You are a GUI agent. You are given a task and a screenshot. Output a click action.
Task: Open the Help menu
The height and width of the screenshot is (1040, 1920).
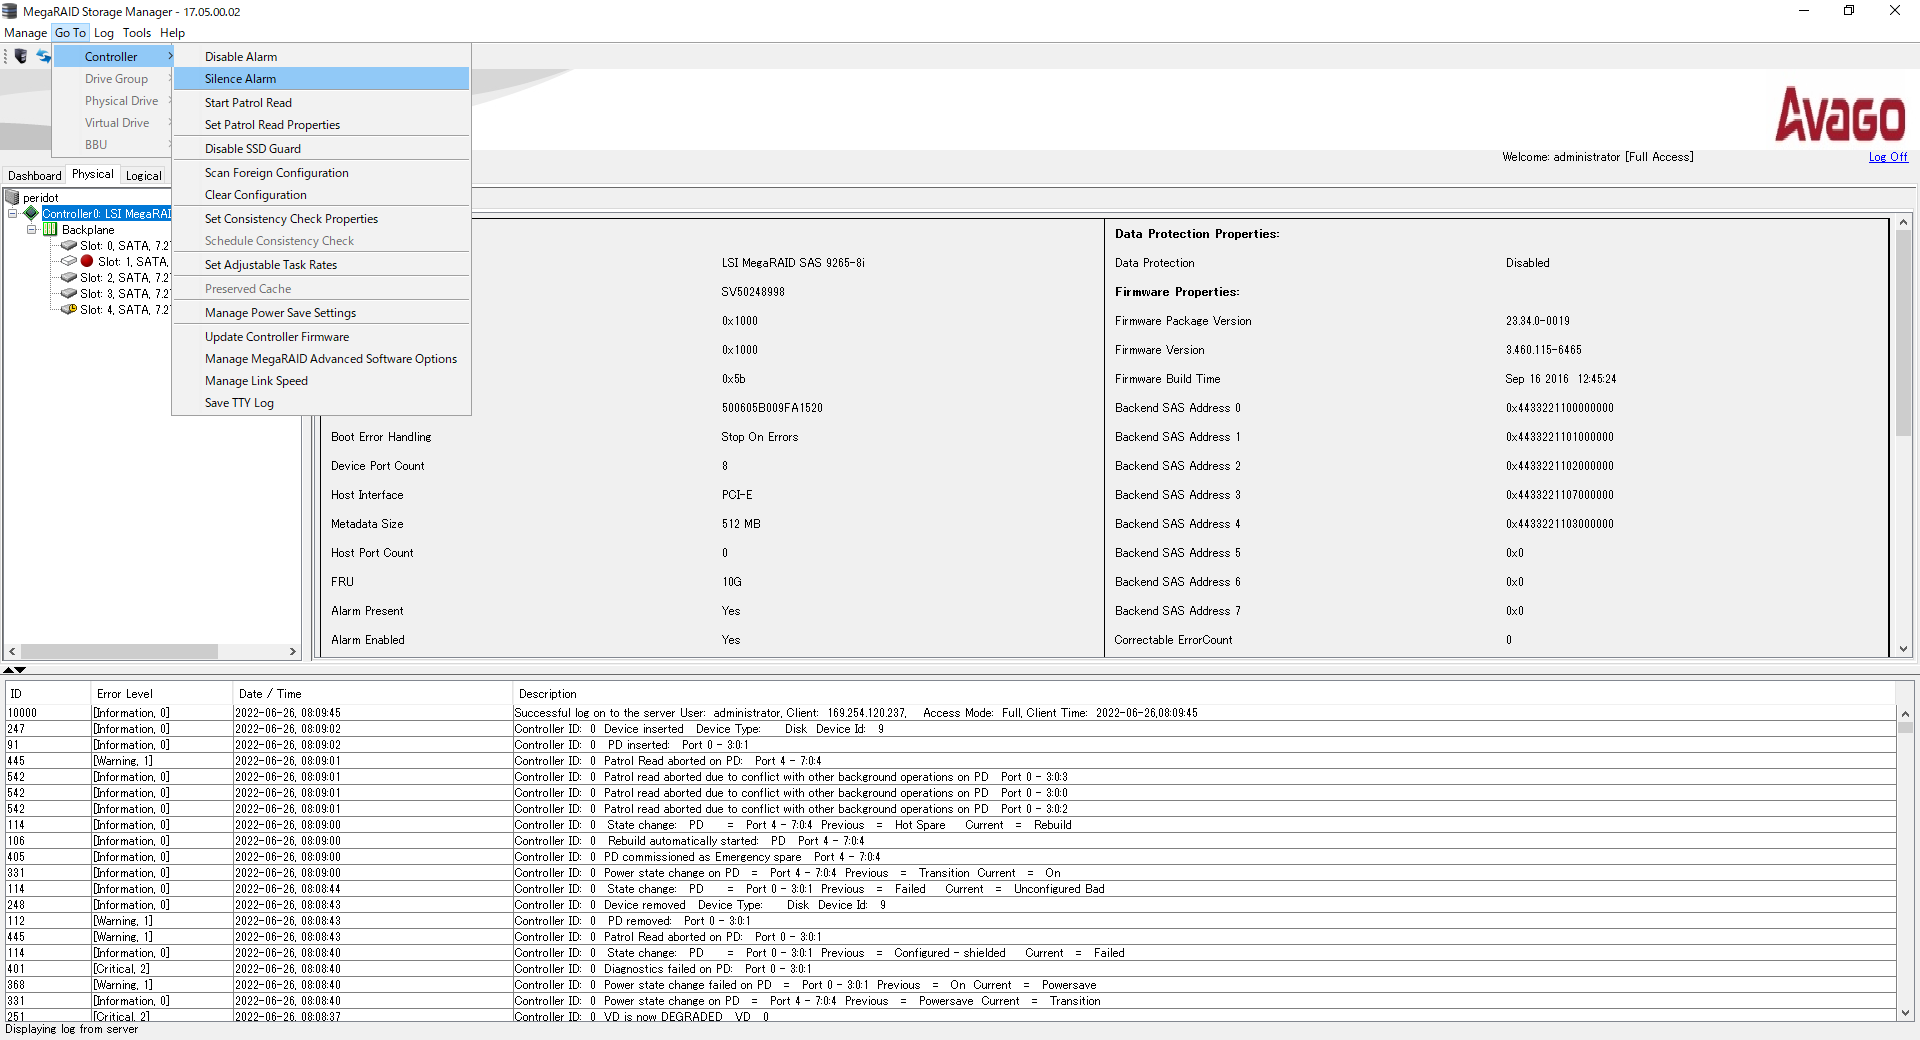coord(172,32)
